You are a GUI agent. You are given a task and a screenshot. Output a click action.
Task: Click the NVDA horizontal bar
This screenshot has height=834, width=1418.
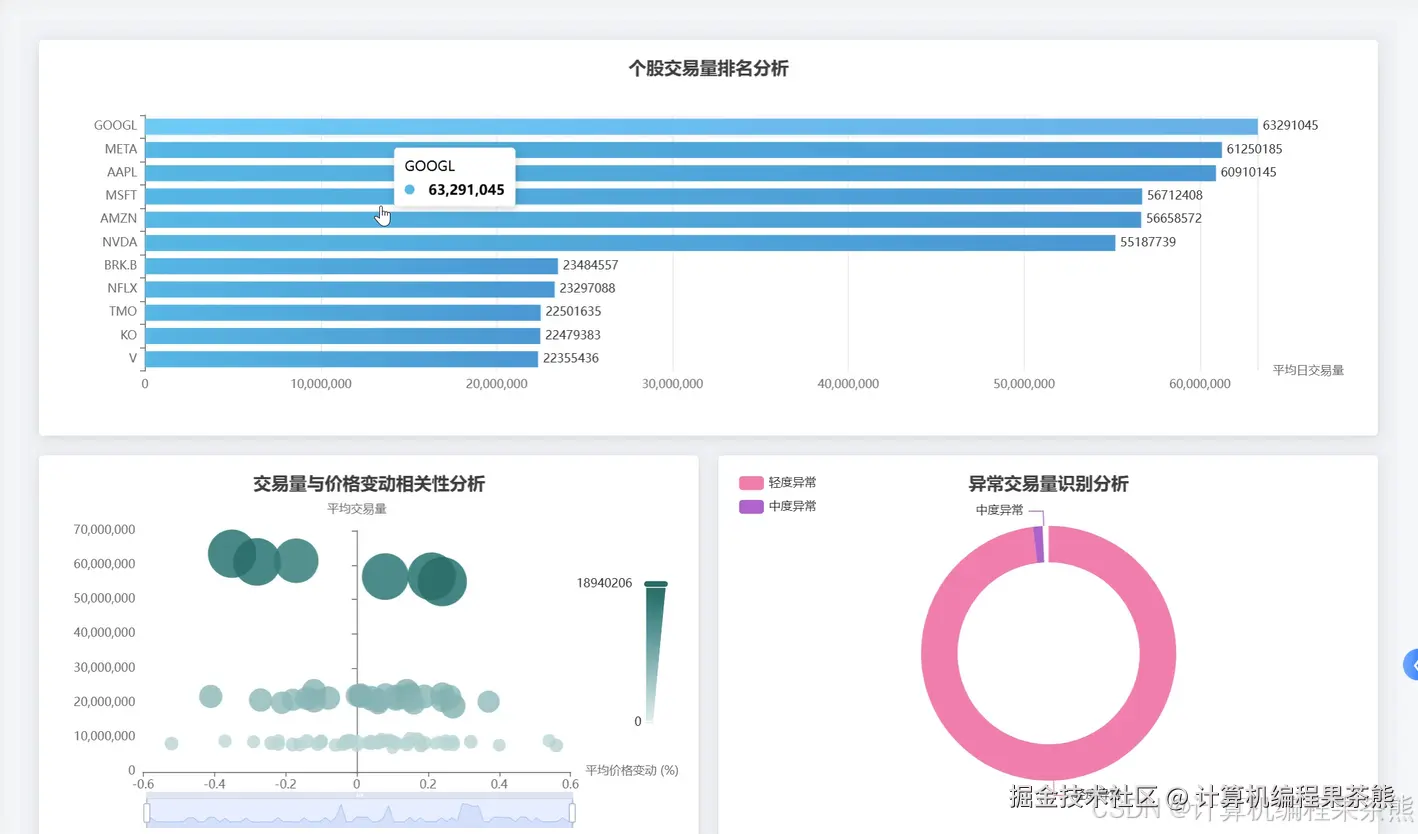[x=630, y=243]
